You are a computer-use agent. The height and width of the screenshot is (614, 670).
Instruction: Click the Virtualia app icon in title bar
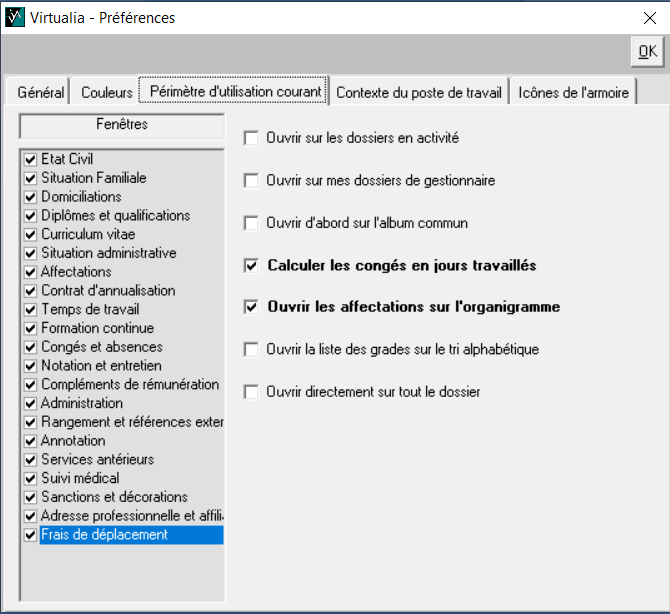[x=14, y=17]
